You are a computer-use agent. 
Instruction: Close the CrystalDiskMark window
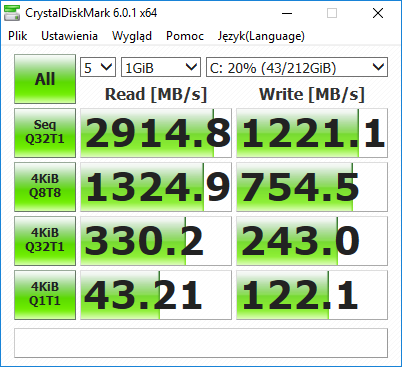(378, 13)
